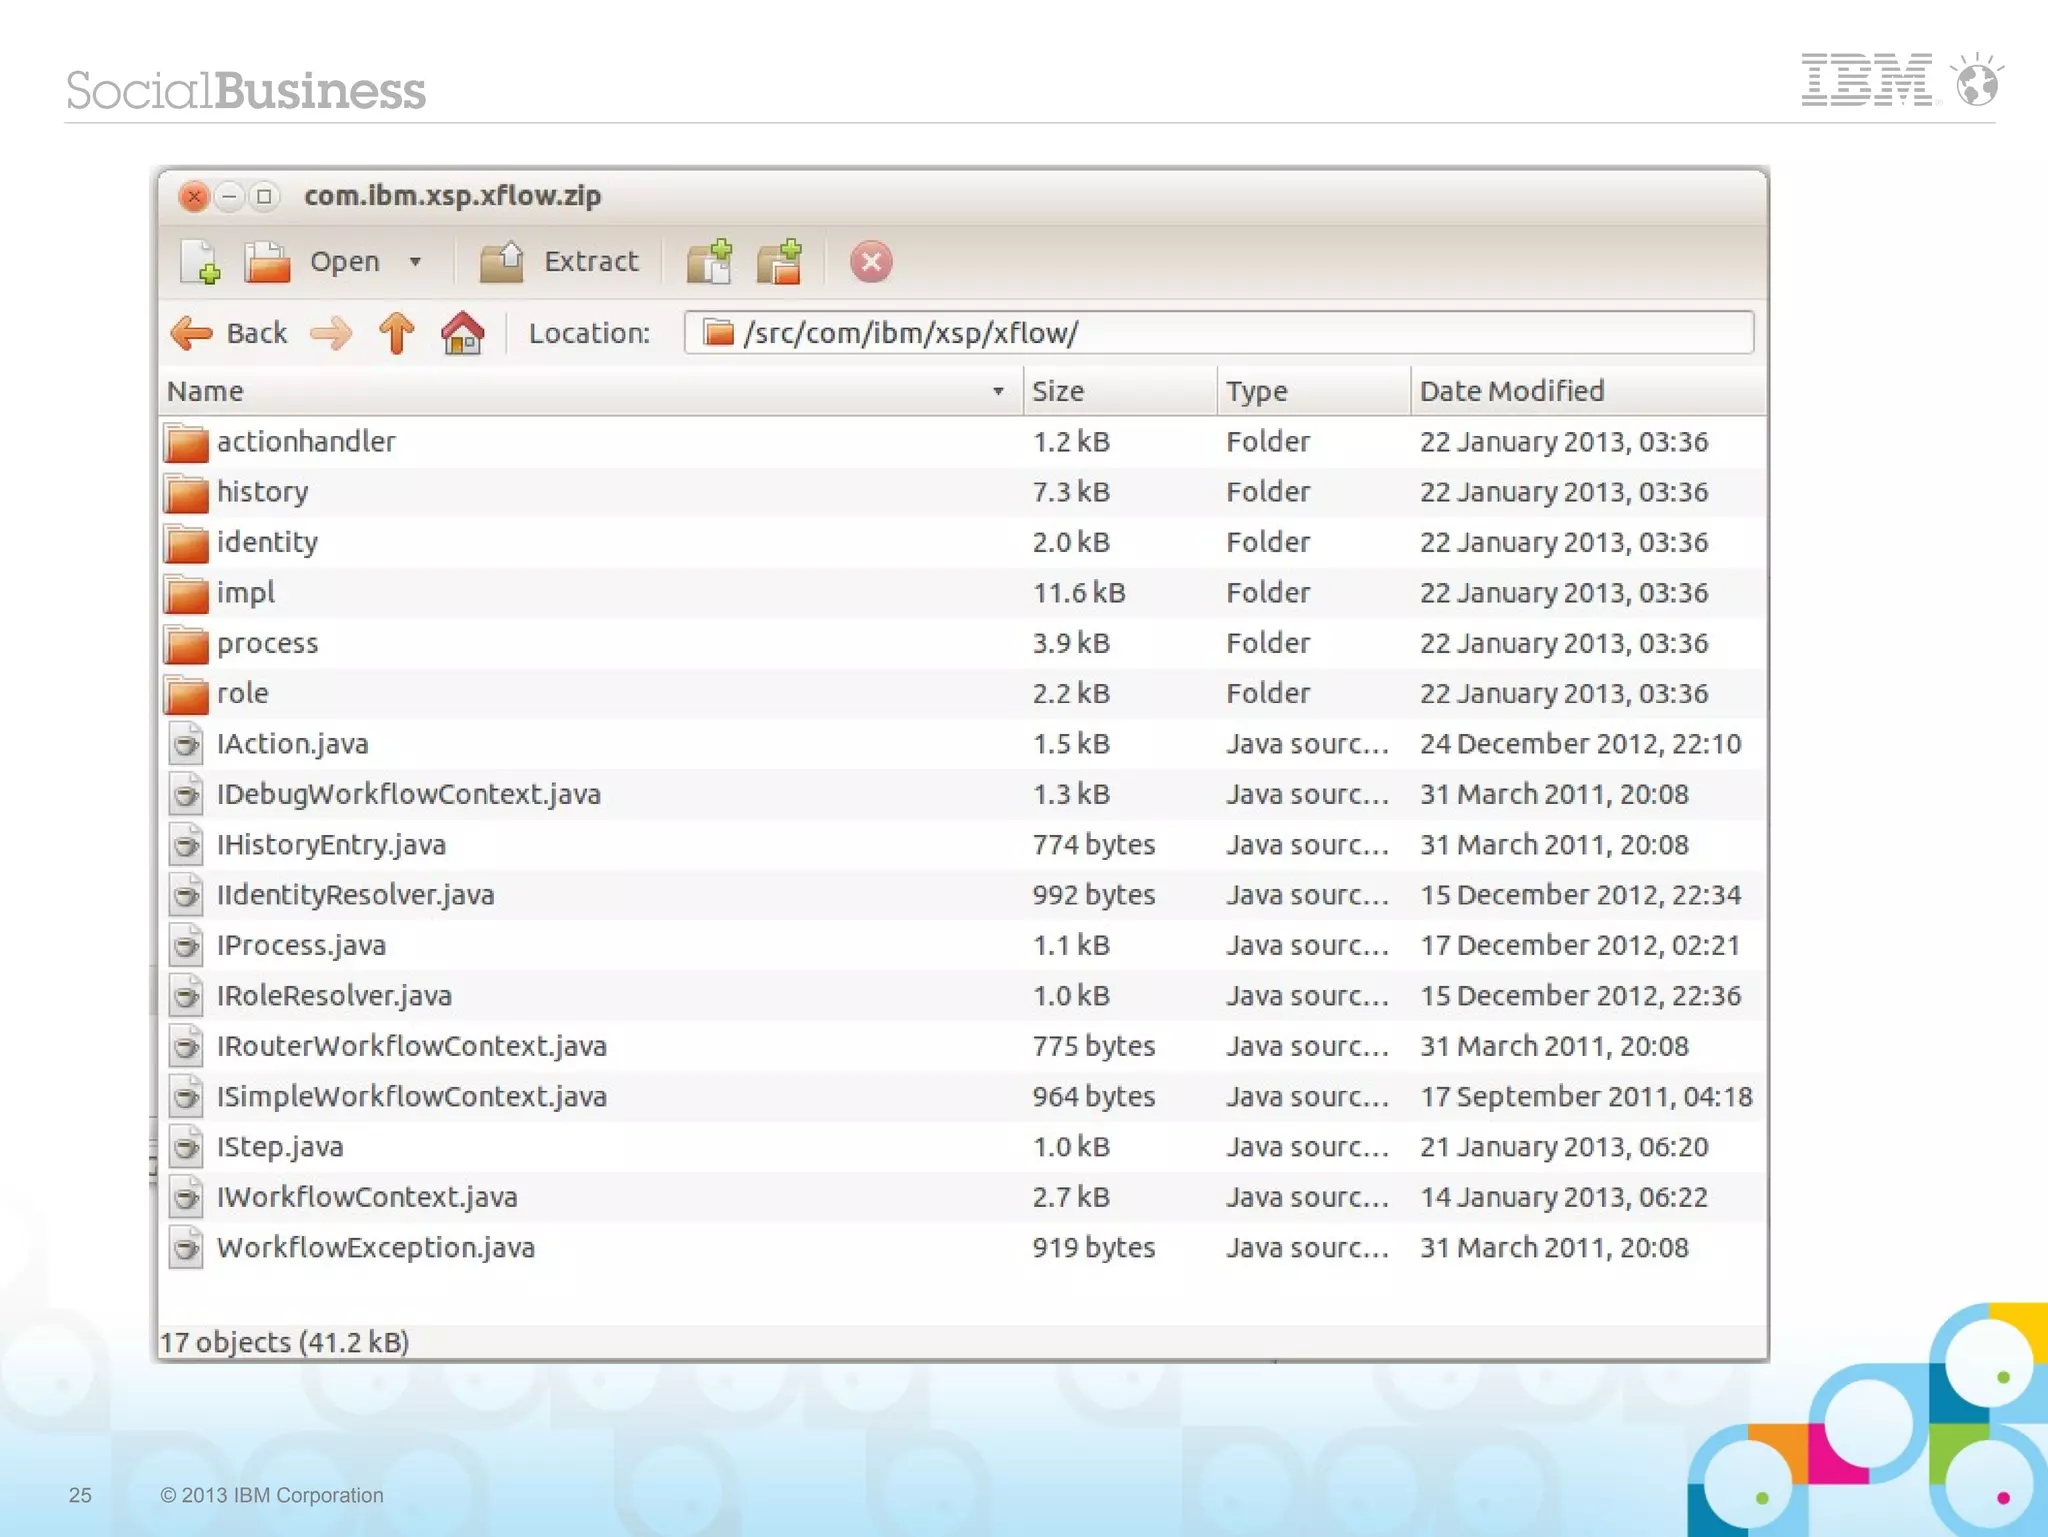The image size is (2048, 1537).
Task: Click the Open archive folder icon
Action: pos(268,262)
